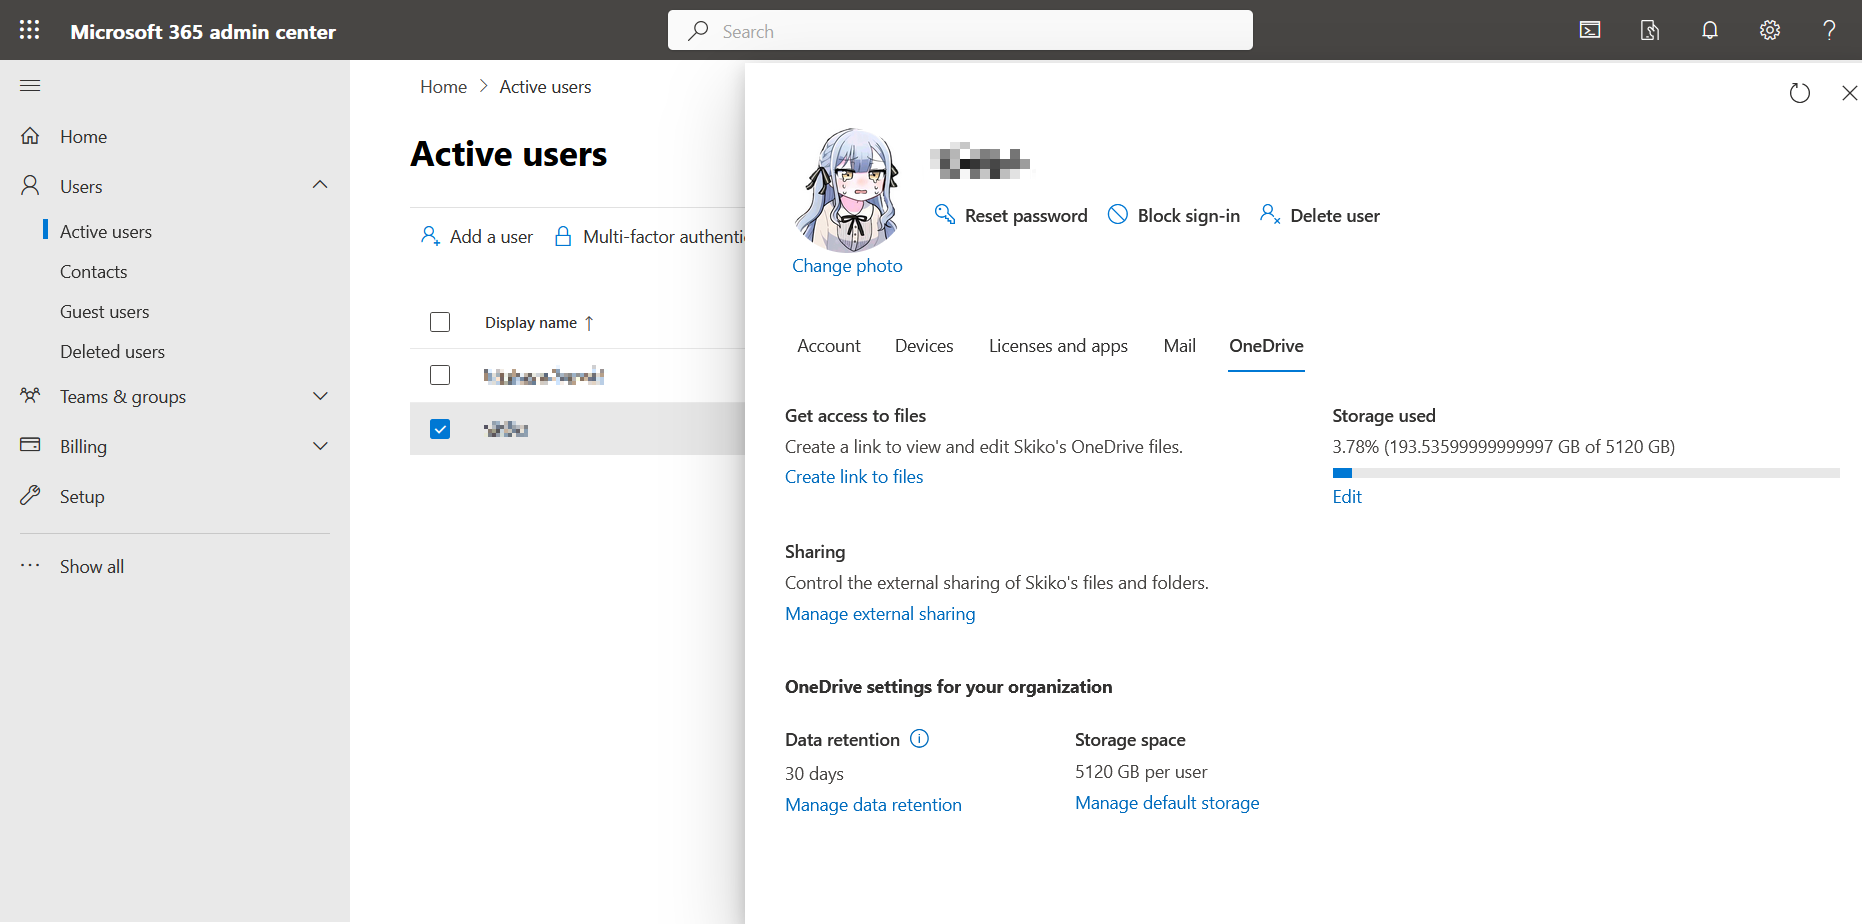Uncheck the selected second user checkbox
This screenshot has width=1862, height=924.
(x=440, y=429)
